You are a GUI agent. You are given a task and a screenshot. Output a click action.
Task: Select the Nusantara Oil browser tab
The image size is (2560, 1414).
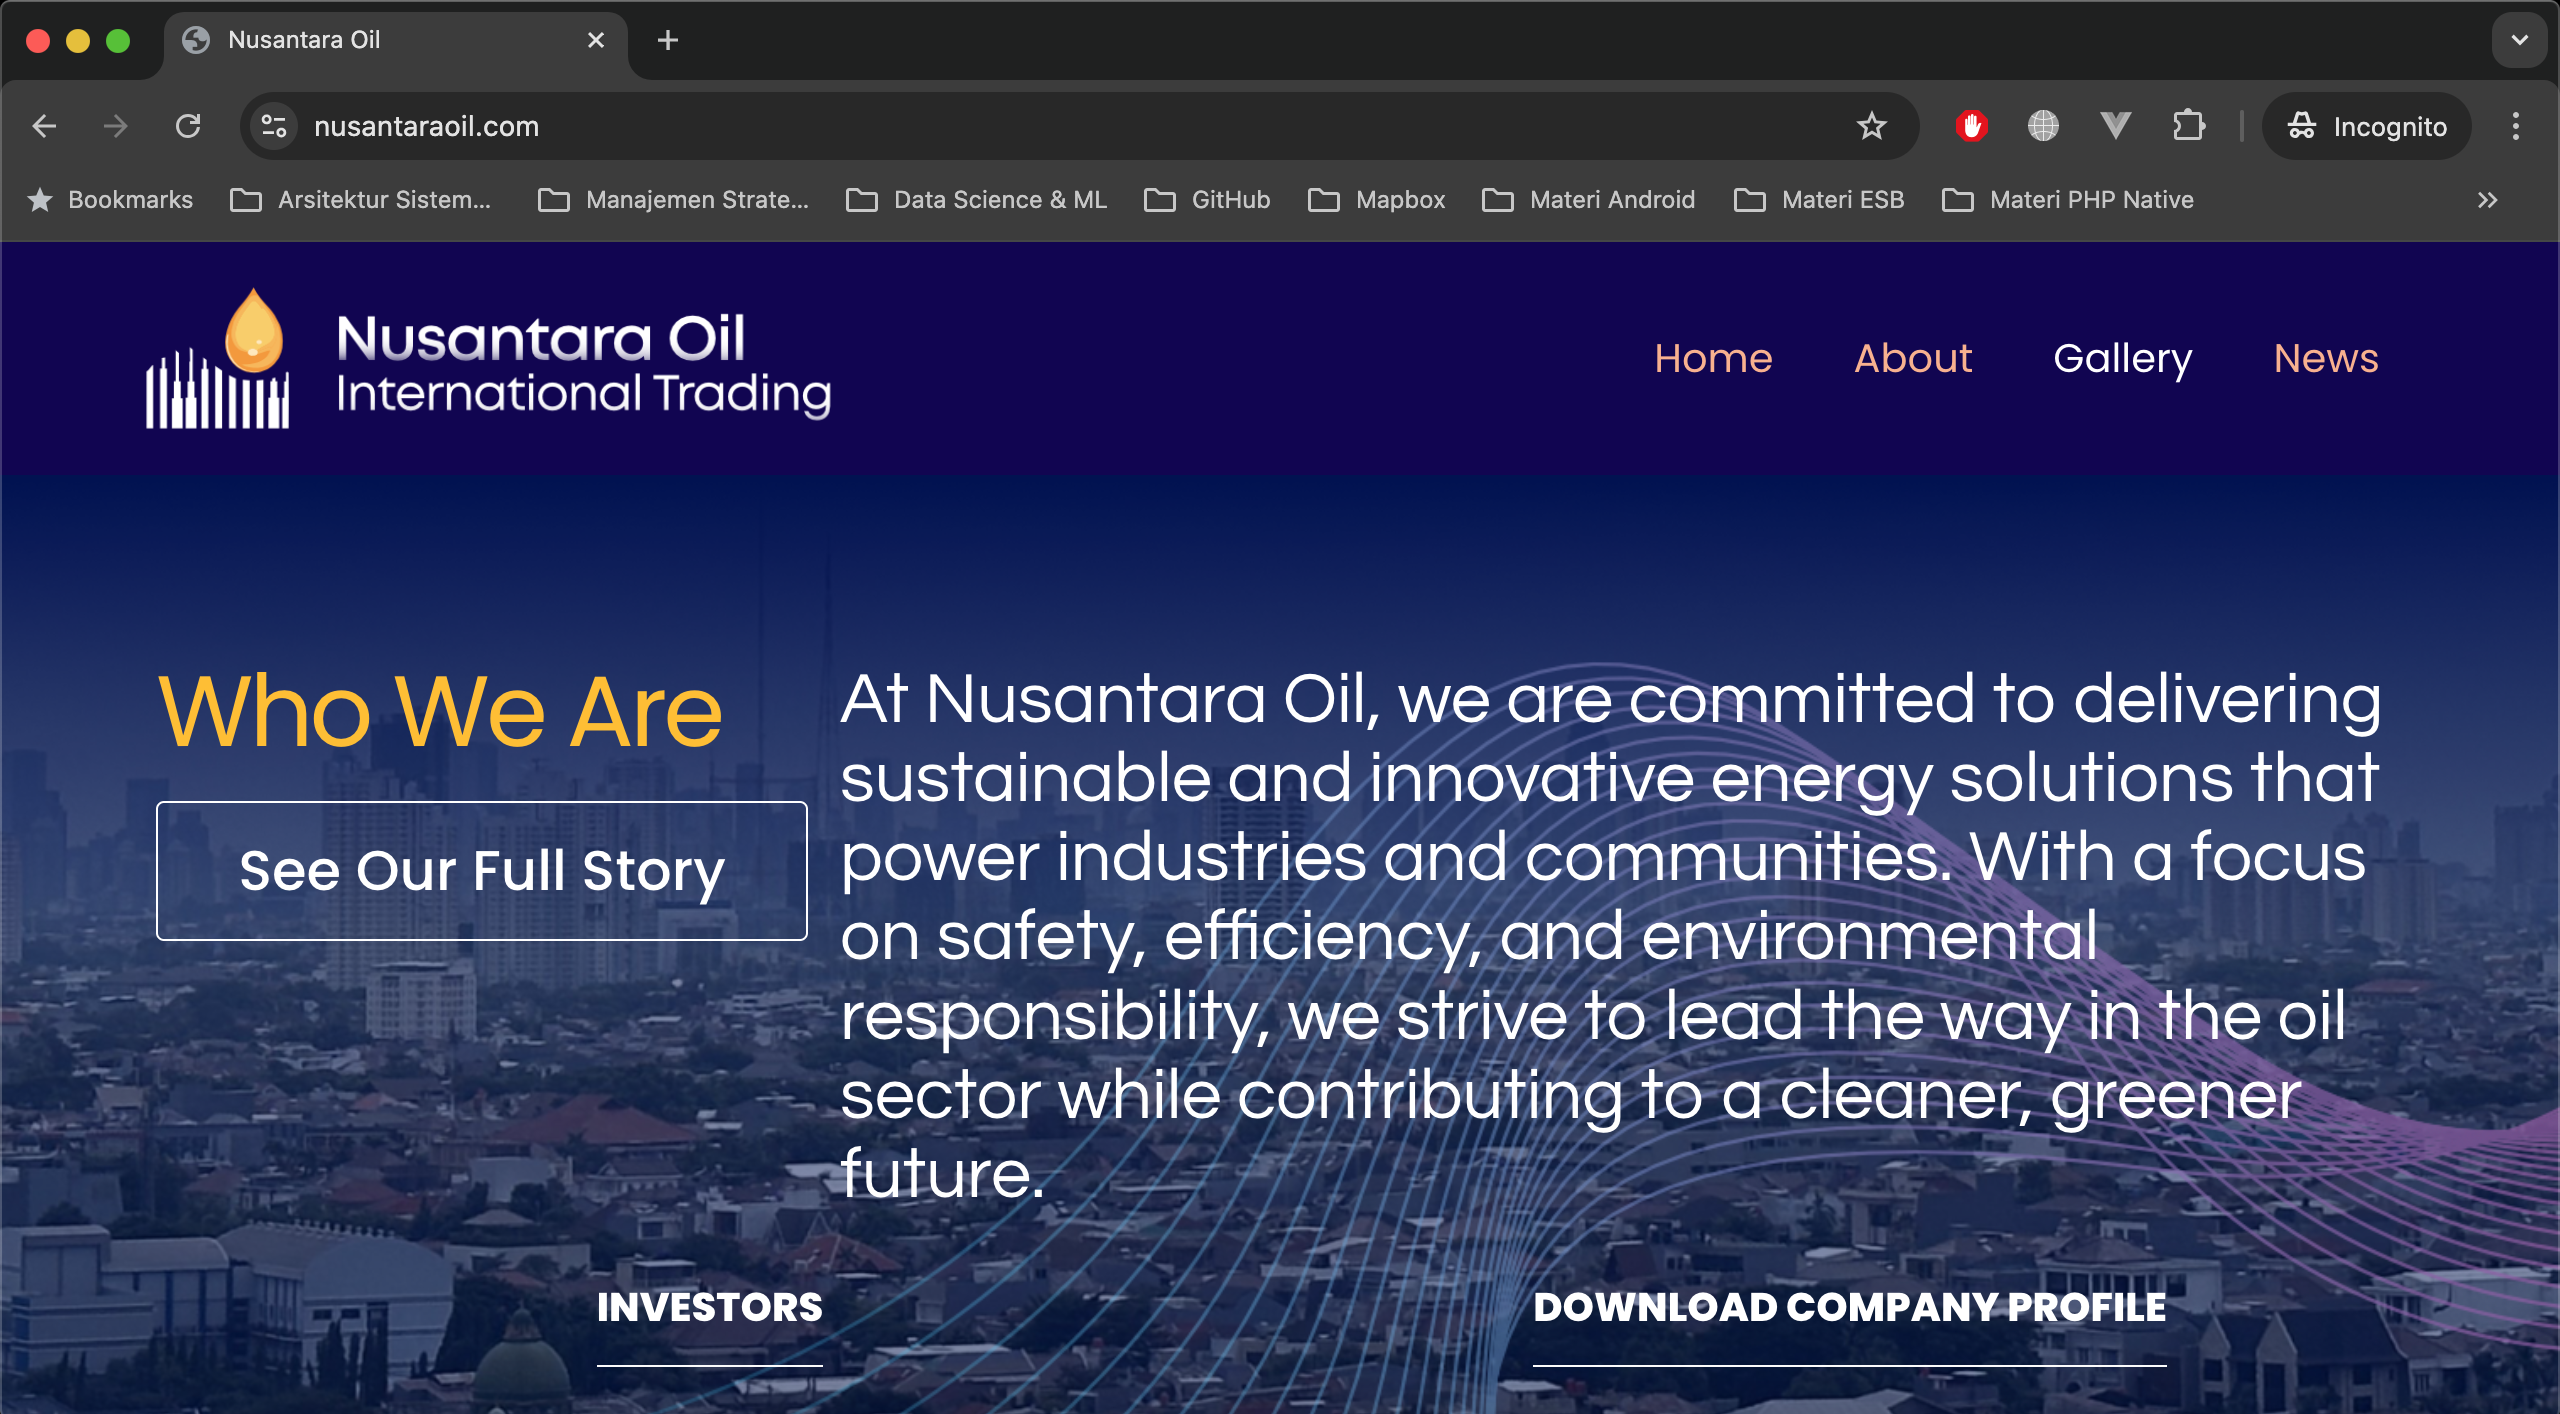[395, 40]
